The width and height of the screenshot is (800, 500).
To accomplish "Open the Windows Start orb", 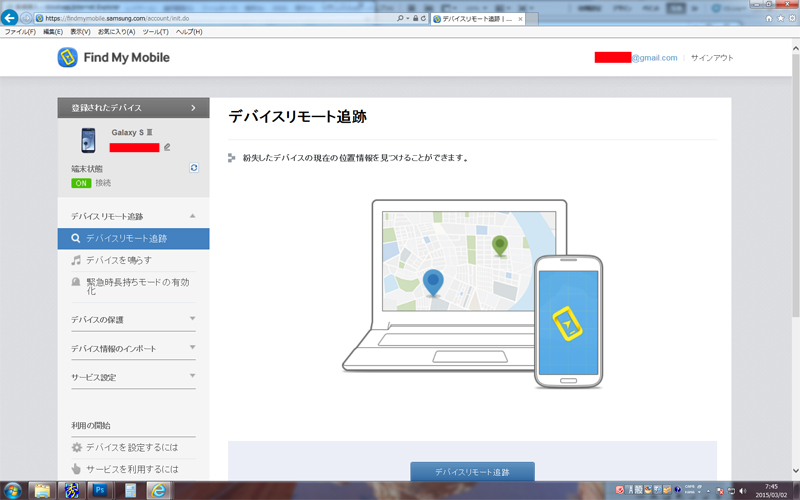I will pos(12,491).
